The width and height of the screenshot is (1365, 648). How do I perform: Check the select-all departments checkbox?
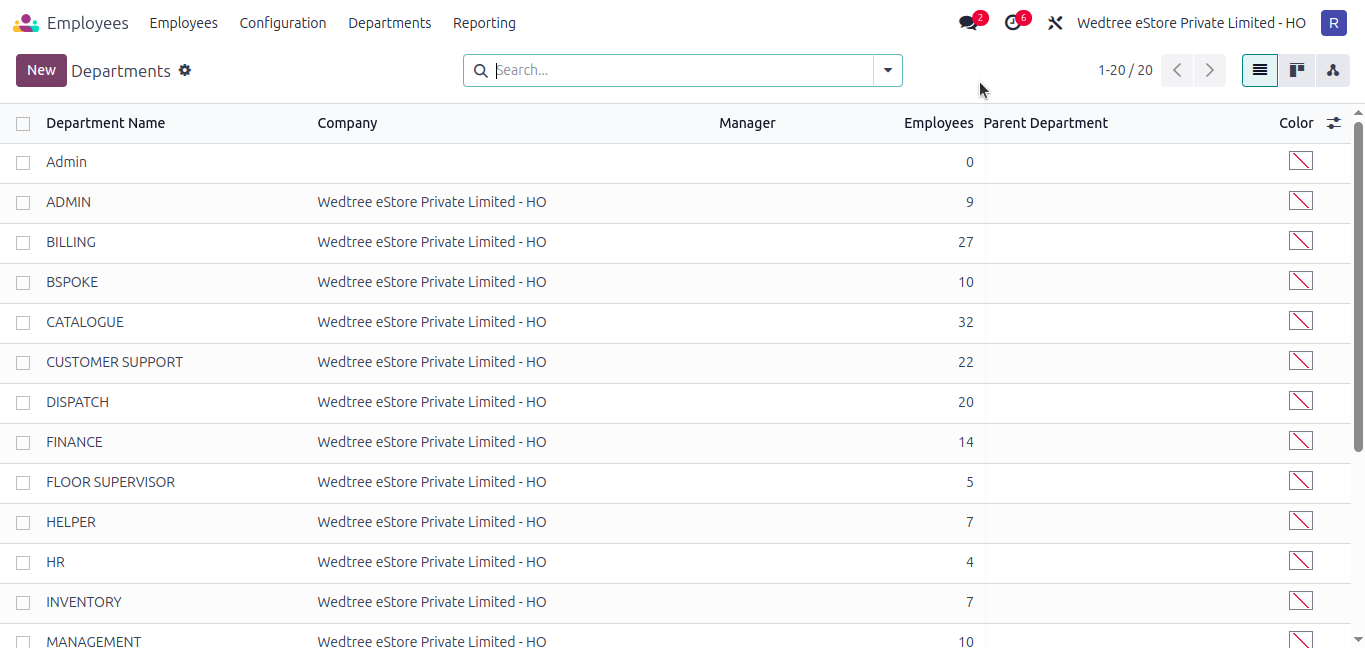tap(23, 122)
